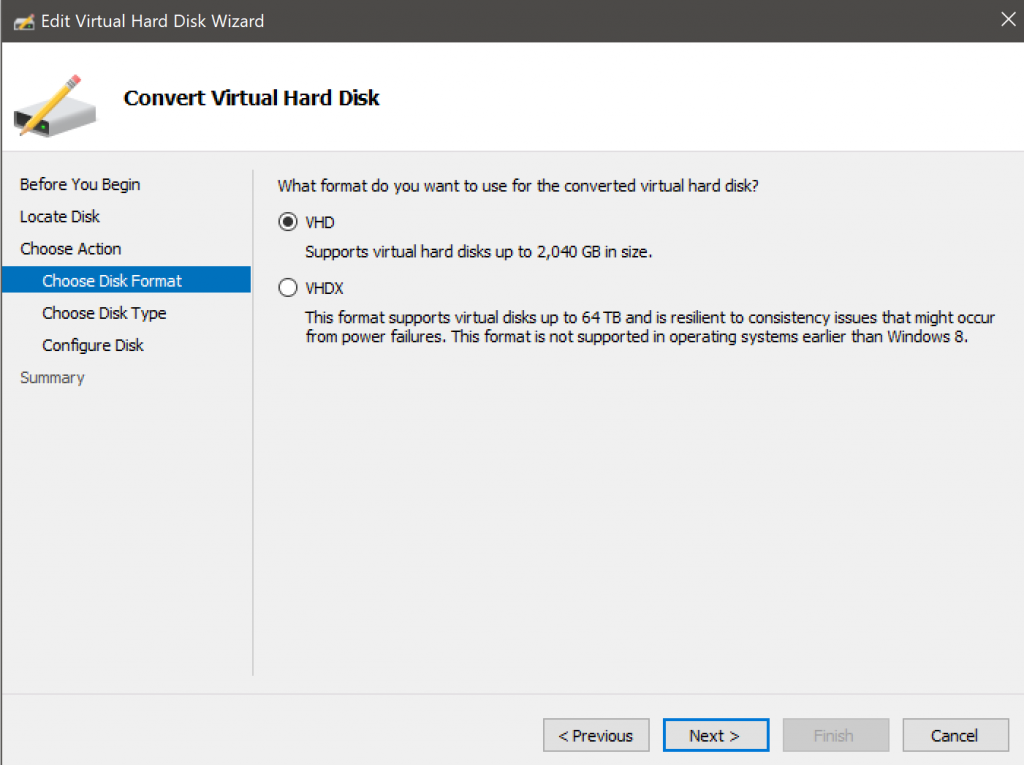
Task: Click the Next button
Action: [x=716, y=736]
